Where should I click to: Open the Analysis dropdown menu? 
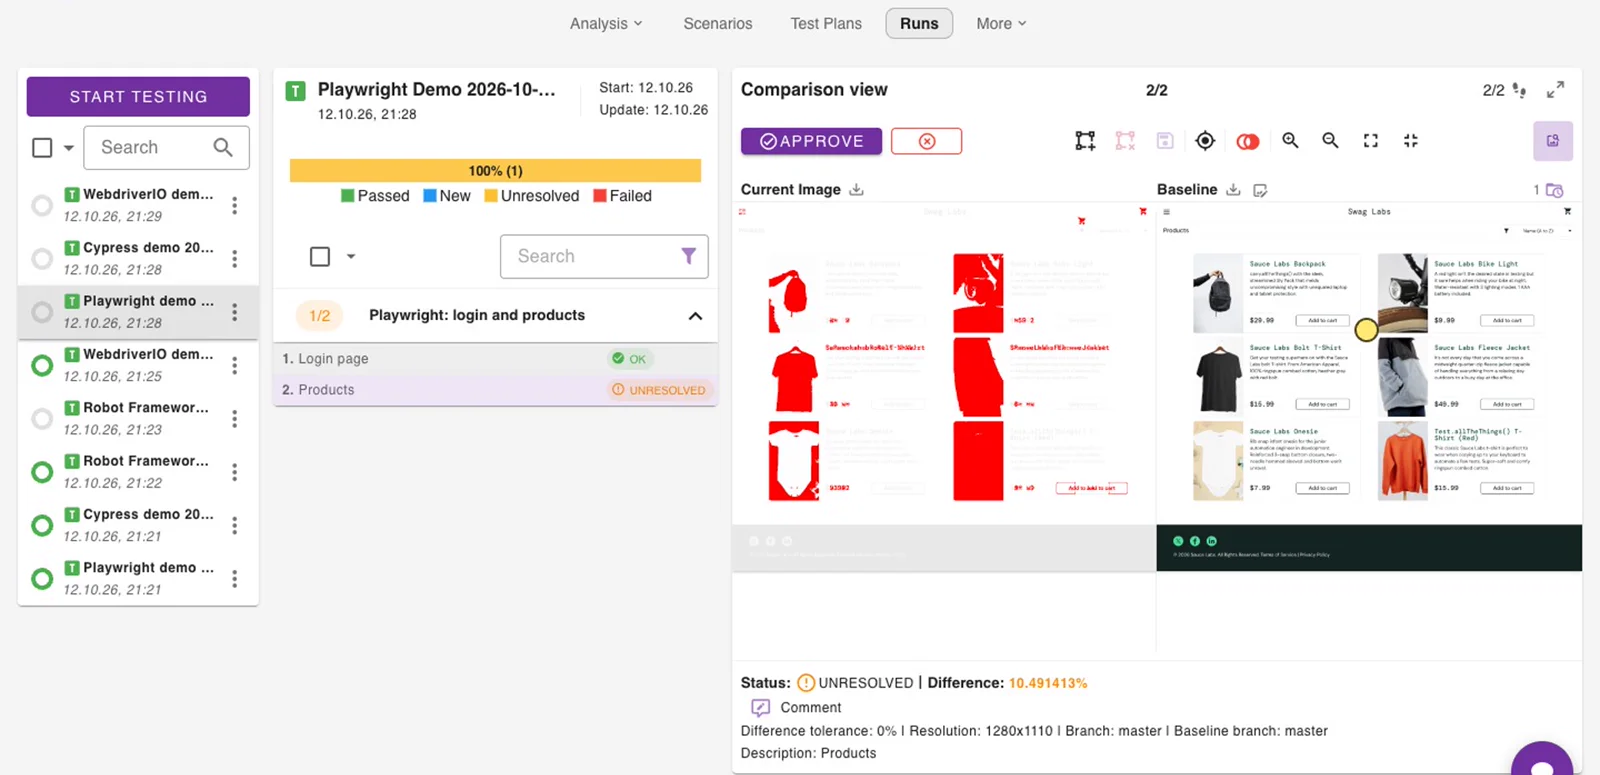[606, 23]
